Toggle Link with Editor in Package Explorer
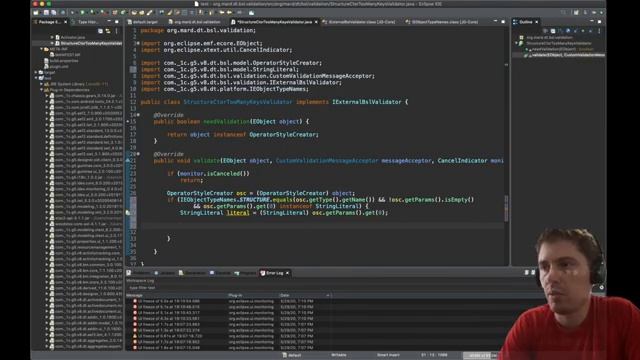Image resolution: width=640 pixels, height=360 pixels. 108,31
